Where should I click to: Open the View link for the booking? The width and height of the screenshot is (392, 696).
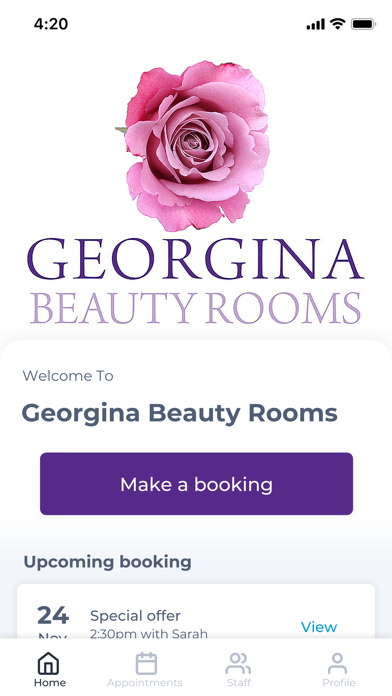pos(319,627)
